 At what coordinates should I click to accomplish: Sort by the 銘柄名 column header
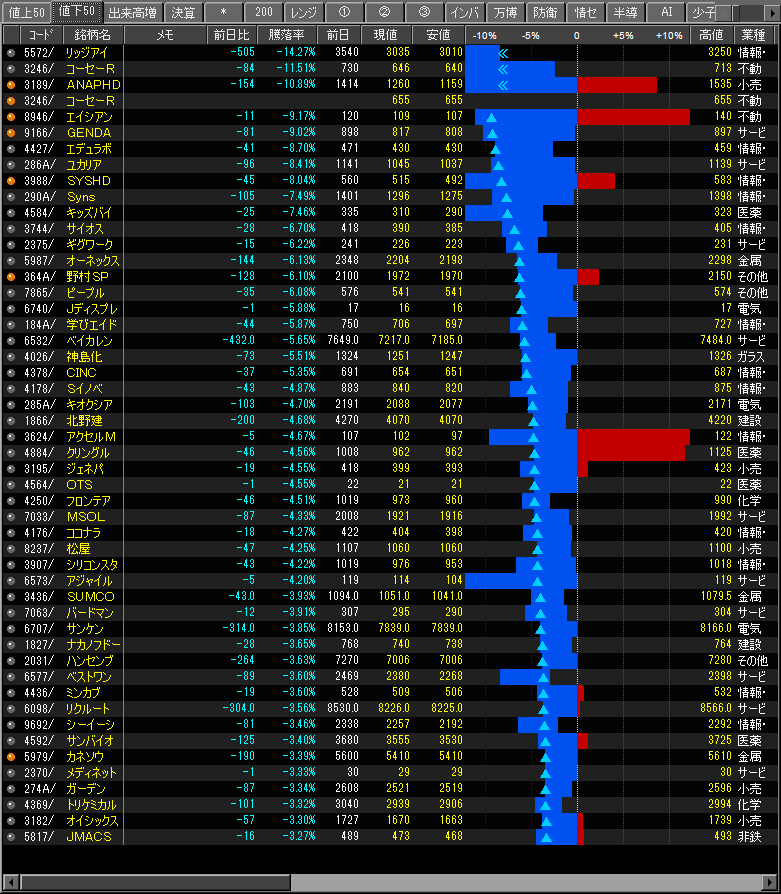pos(93,35)
